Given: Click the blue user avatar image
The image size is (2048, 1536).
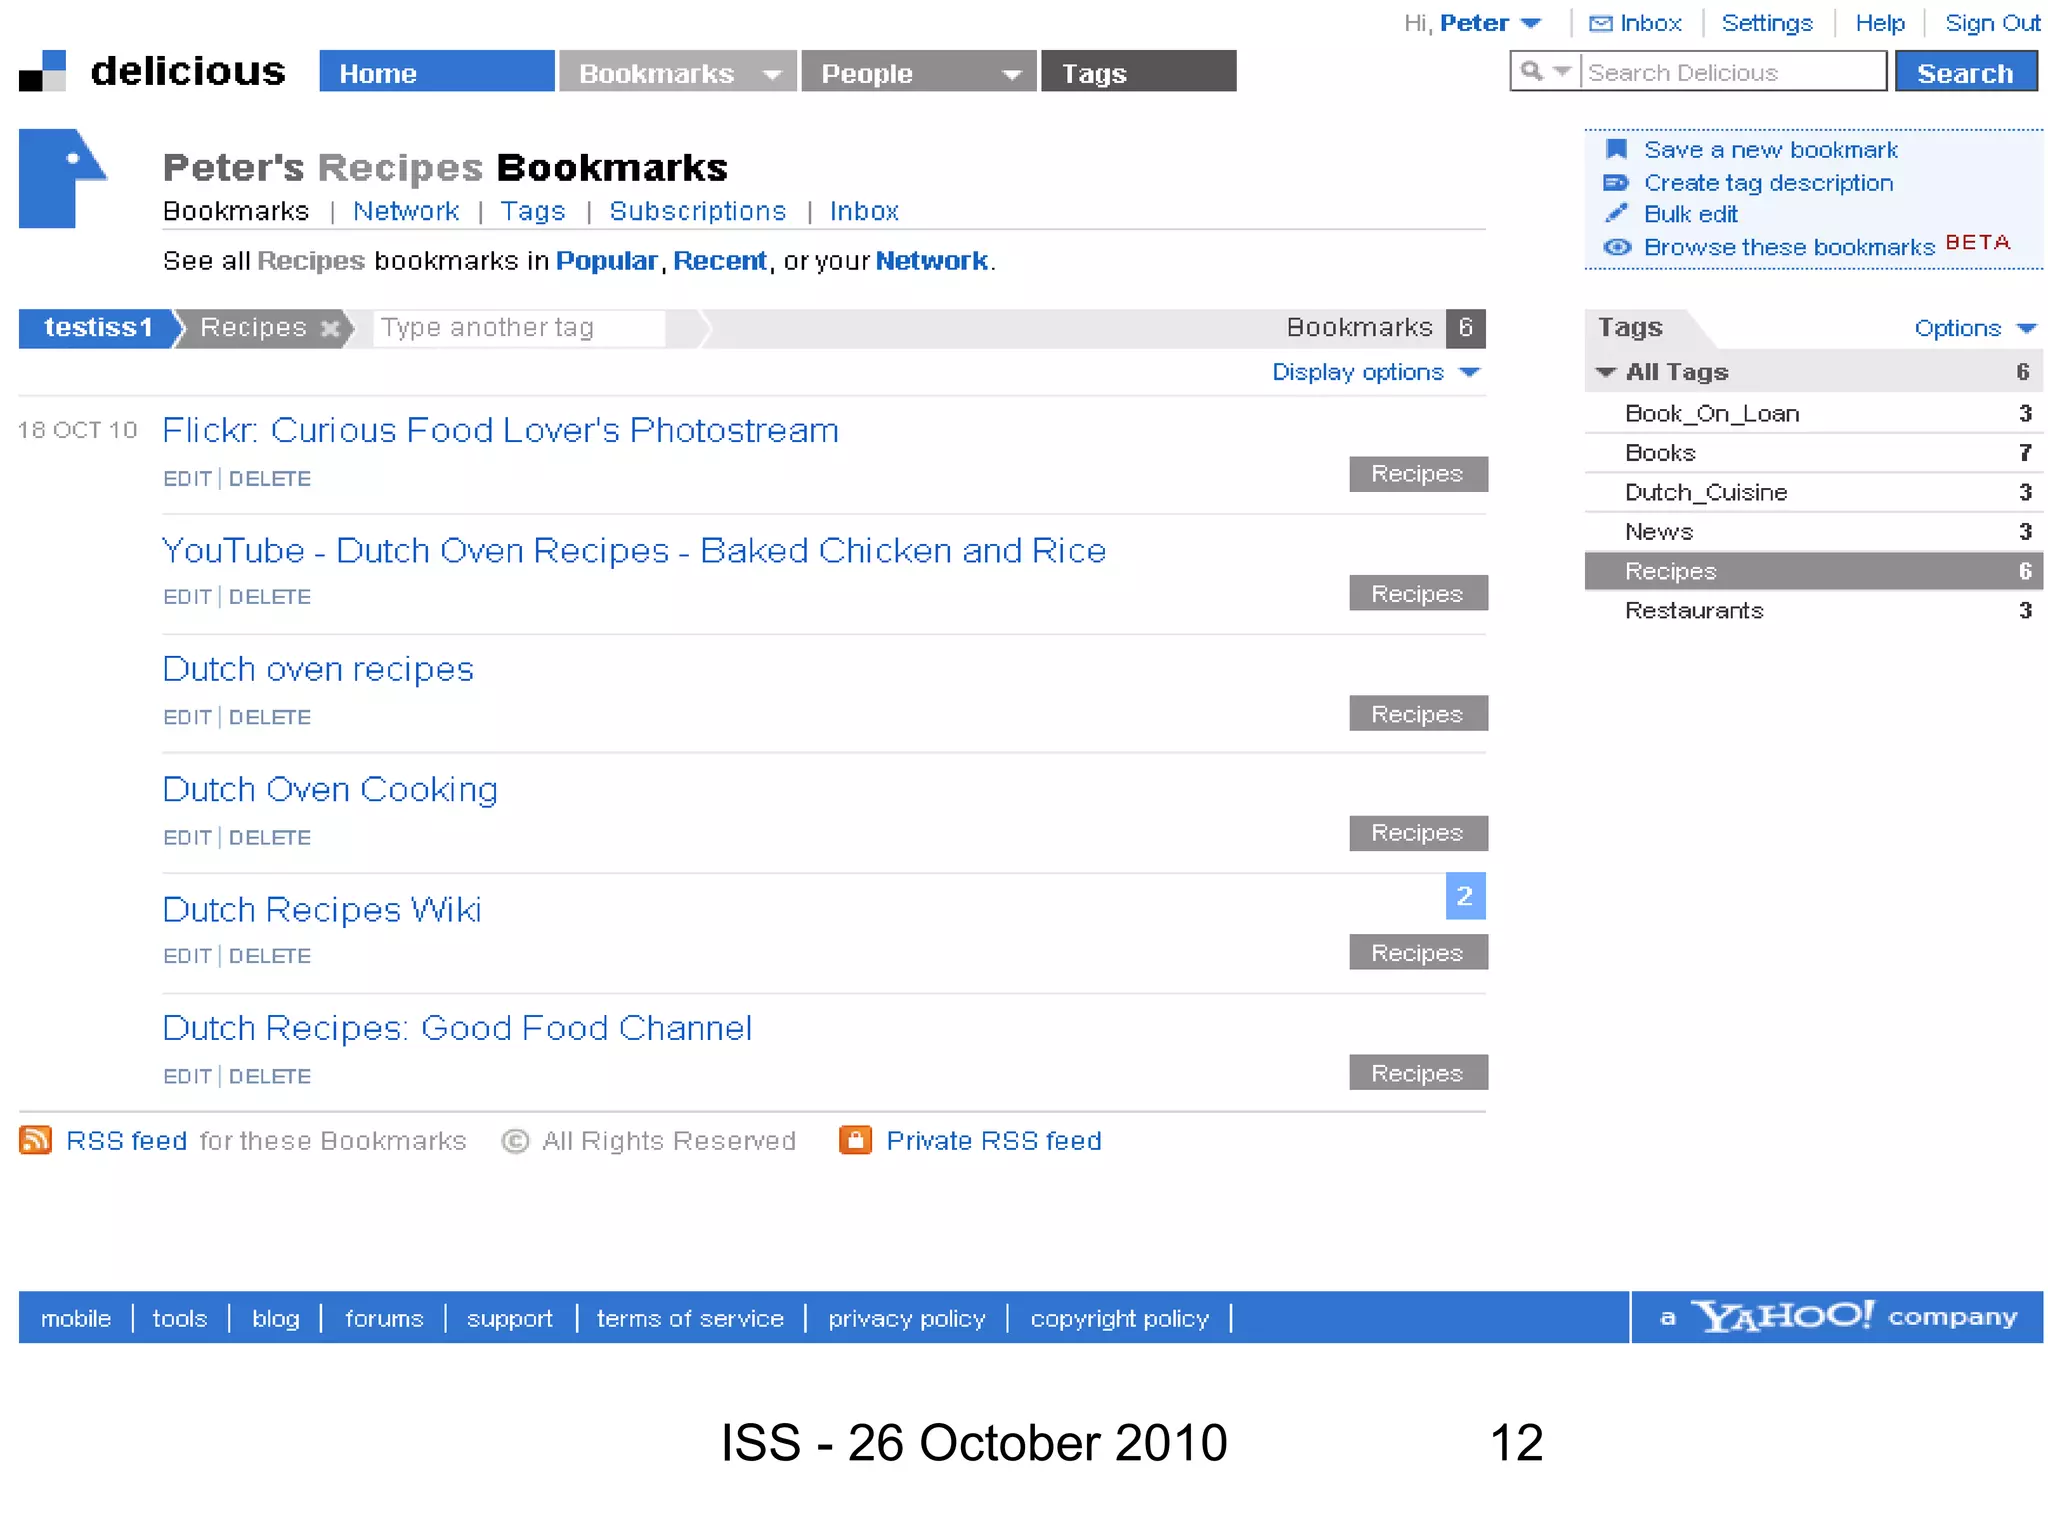Looking at the screenshot, I should 62,178.
